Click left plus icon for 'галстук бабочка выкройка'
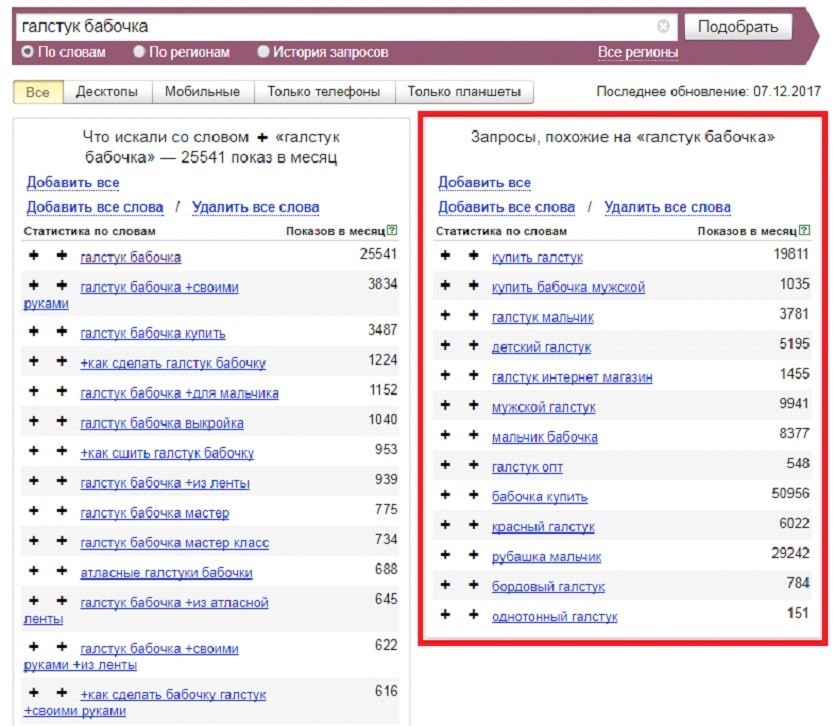 [x=34, y=421]
